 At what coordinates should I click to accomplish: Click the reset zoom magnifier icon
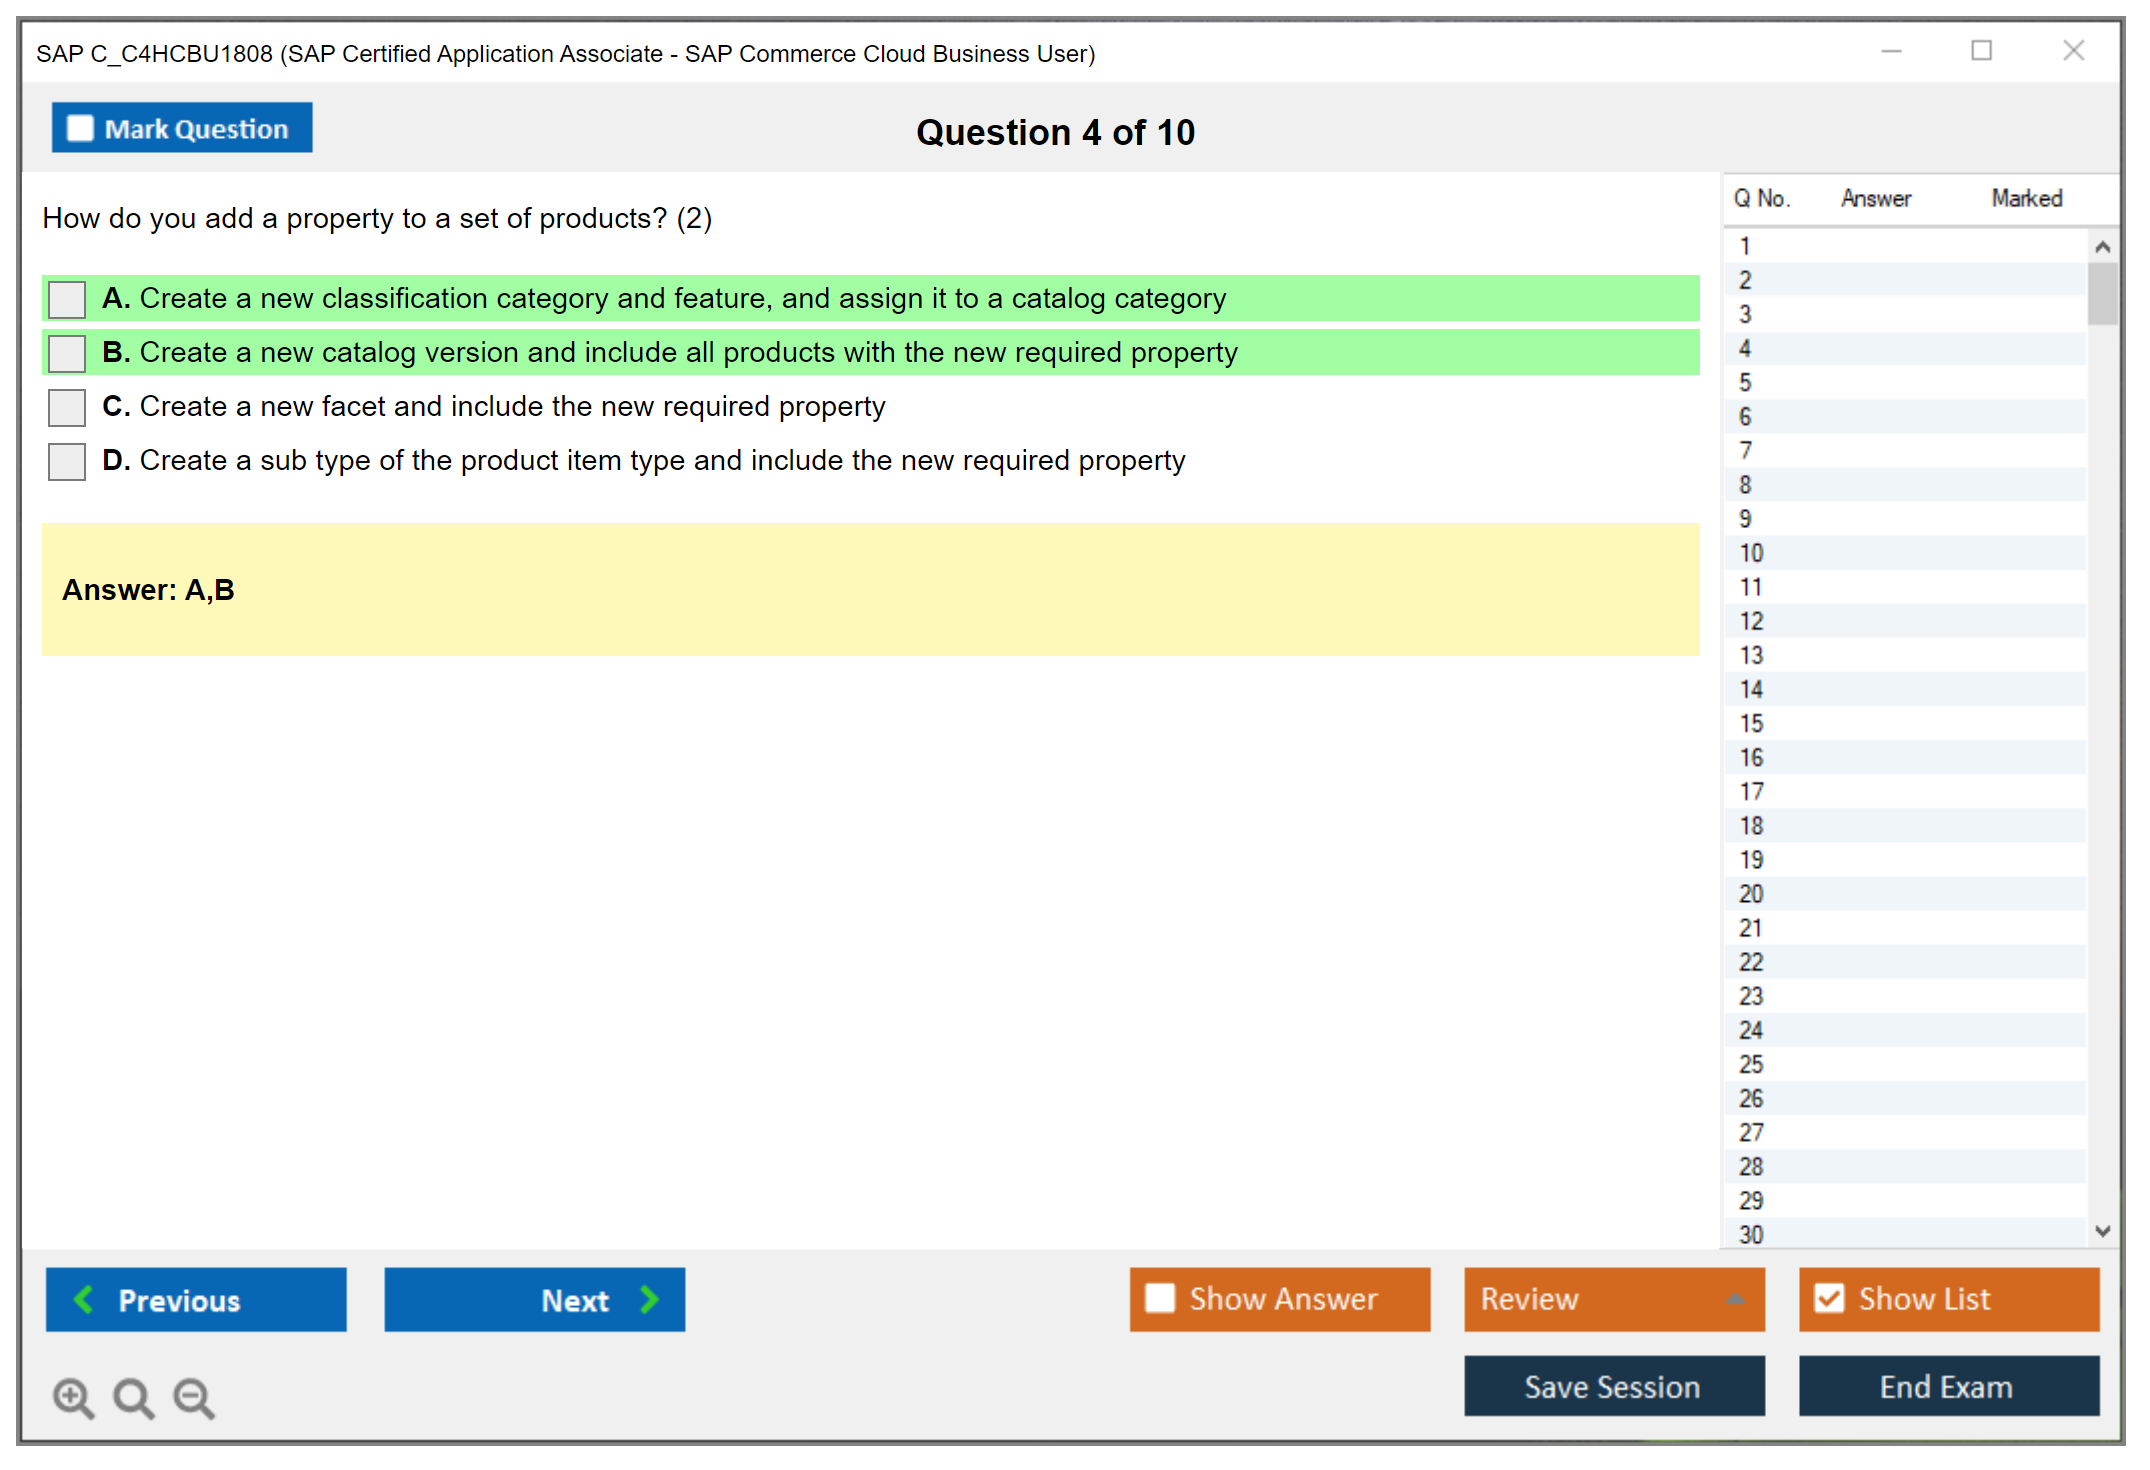(x=133, y=1397)
